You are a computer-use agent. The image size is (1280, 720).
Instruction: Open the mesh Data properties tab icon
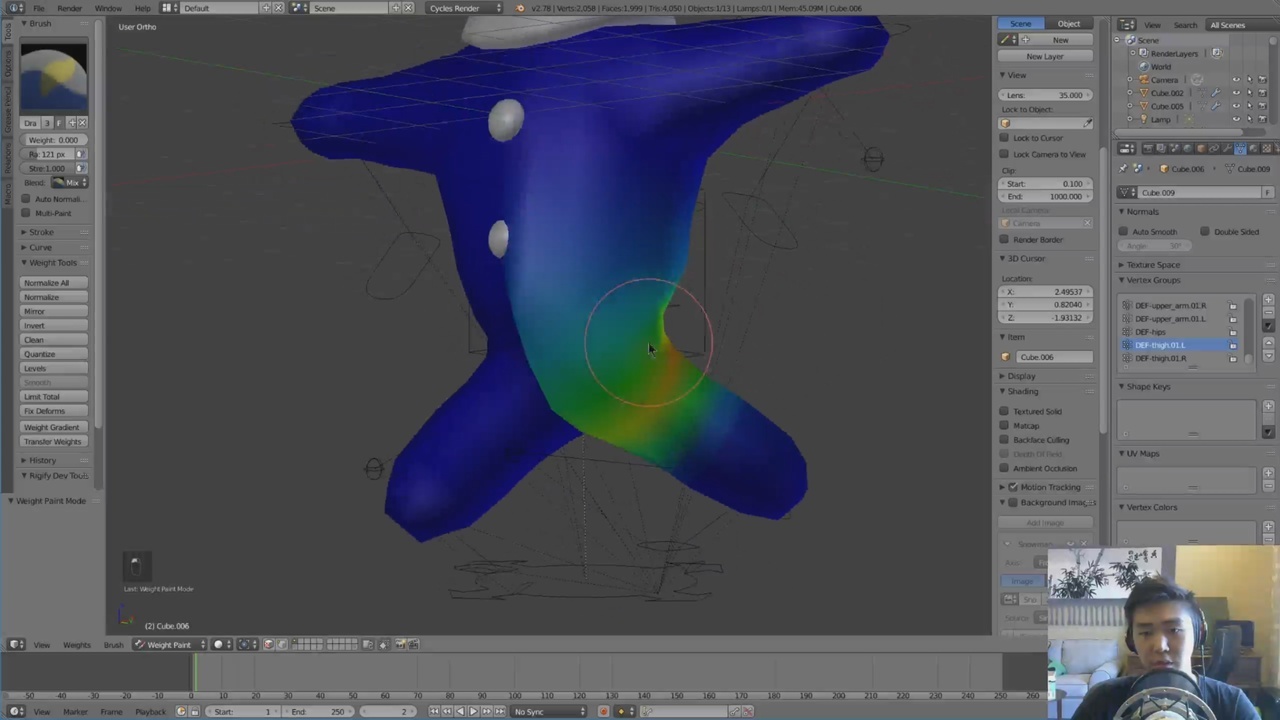click(1240, 149)
